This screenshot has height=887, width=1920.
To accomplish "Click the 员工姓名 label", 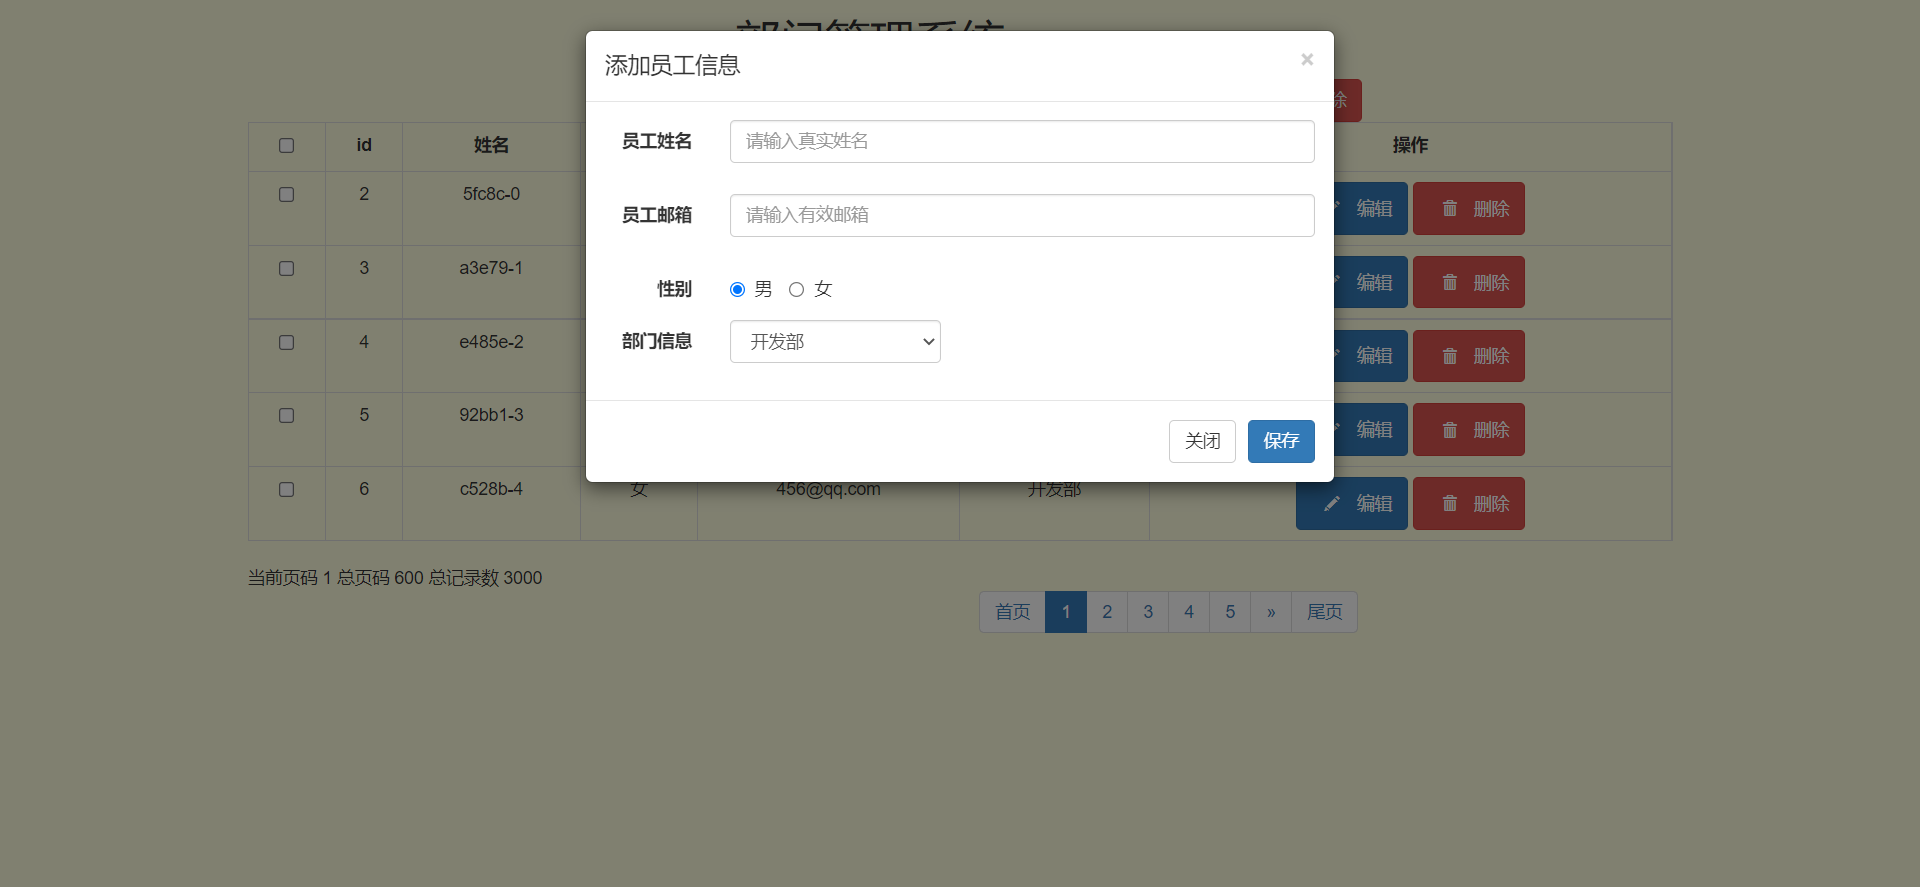I will click(x=657, y=141).
